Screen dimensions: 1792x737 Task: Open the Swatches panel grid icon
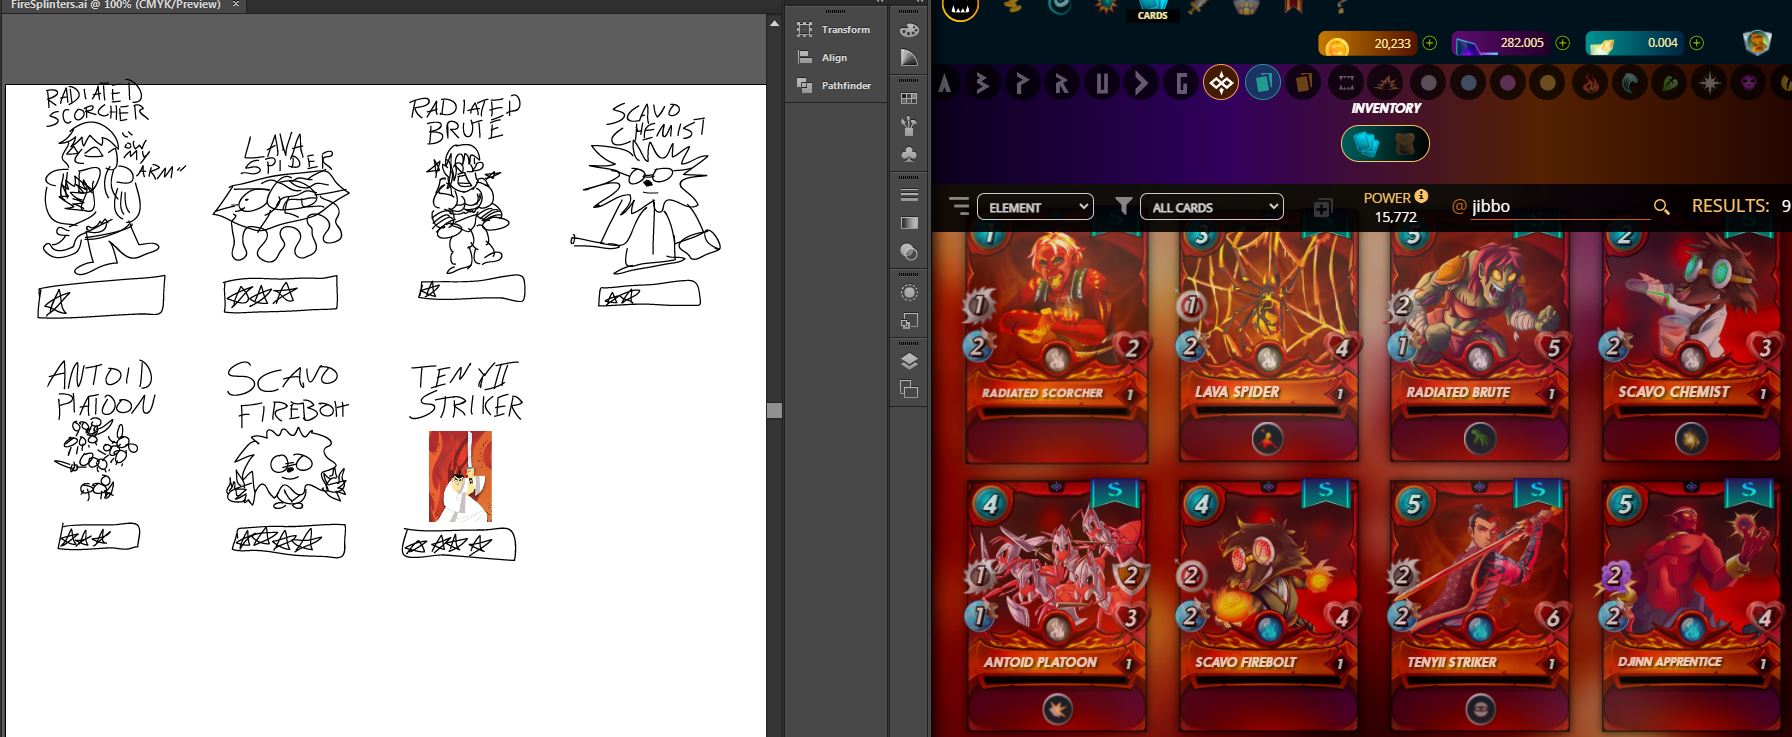click(909, 98)
